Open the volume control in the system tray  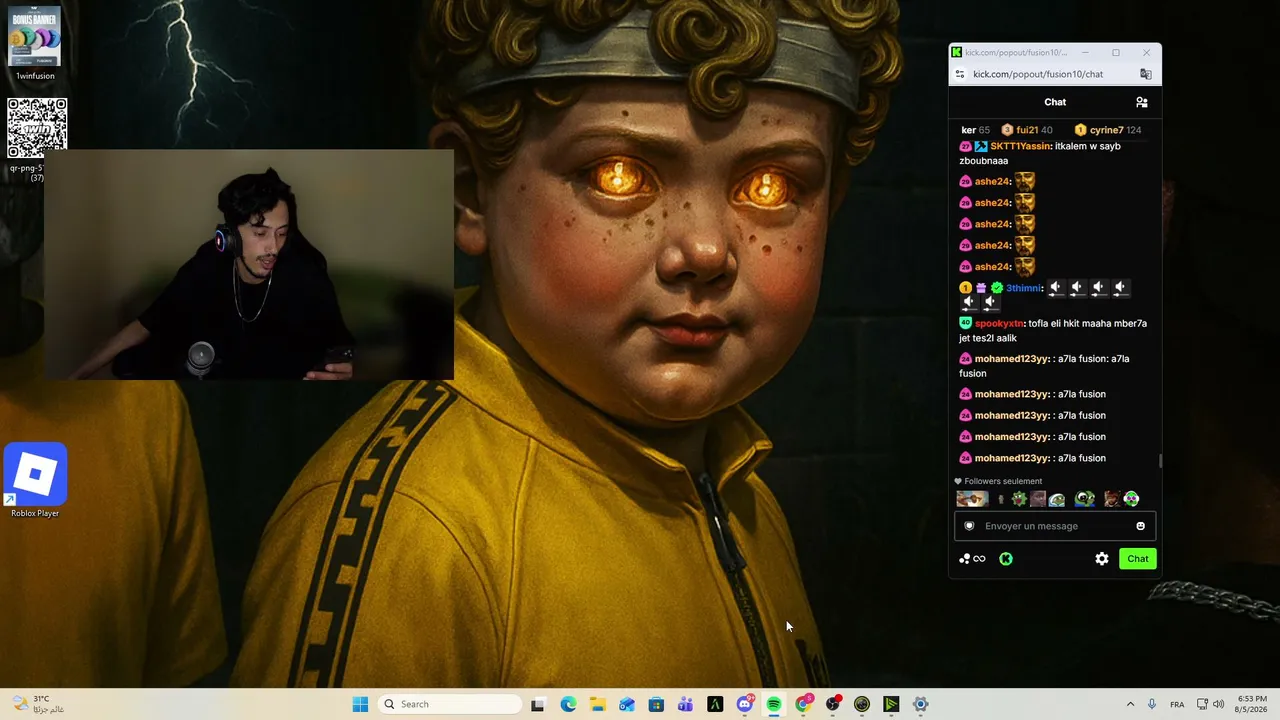coord(1219,704)
